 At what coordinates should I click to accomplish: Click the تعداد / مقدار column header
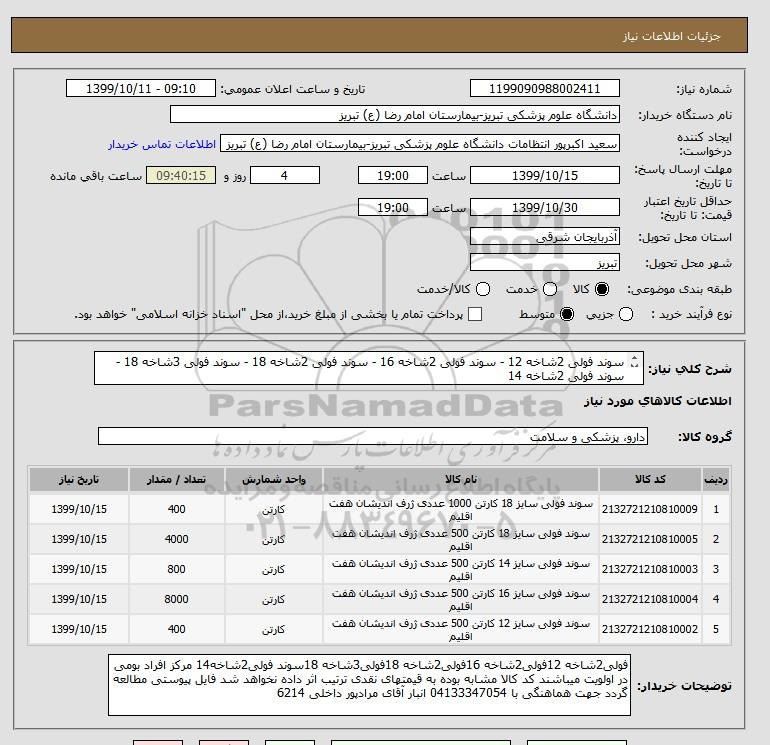(177, 479)
